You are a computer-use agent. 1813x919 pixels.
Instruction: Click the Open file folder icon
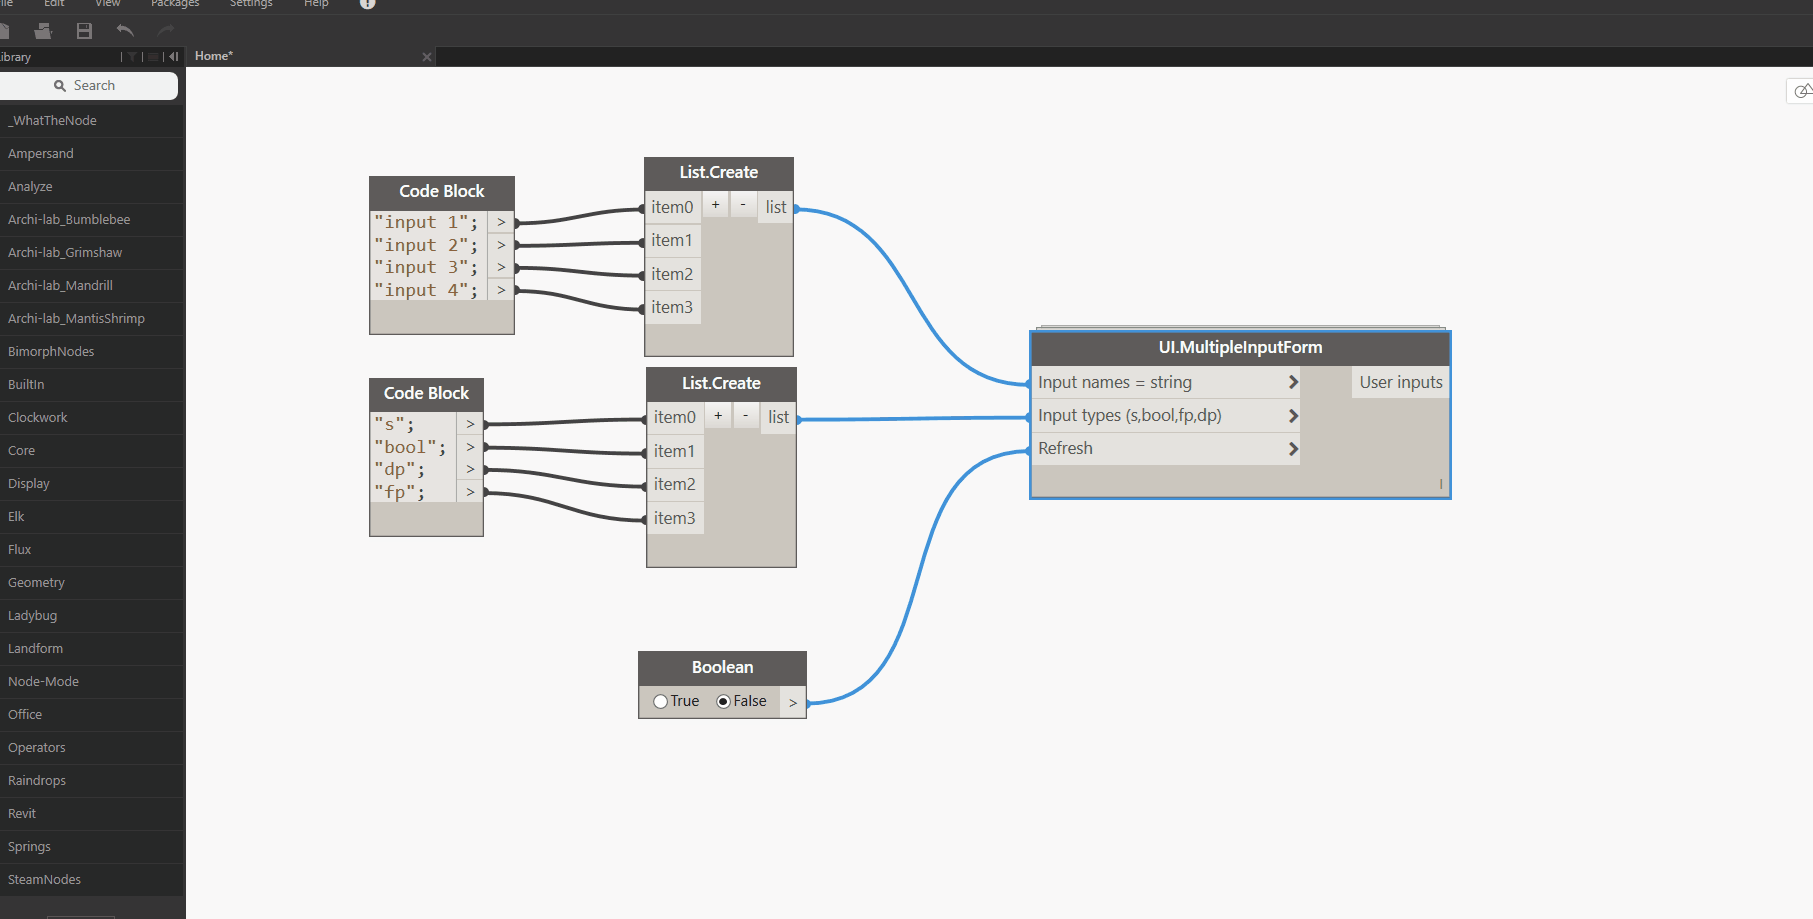click(43, 31)
